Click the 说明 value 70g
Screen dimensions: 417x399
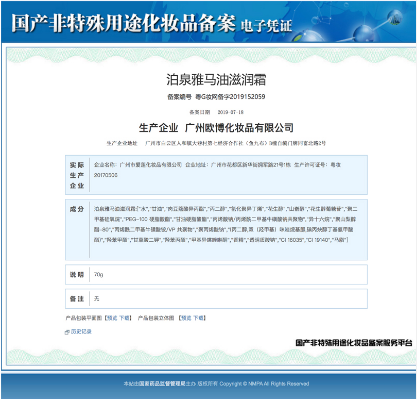click(x=99, y=275)
